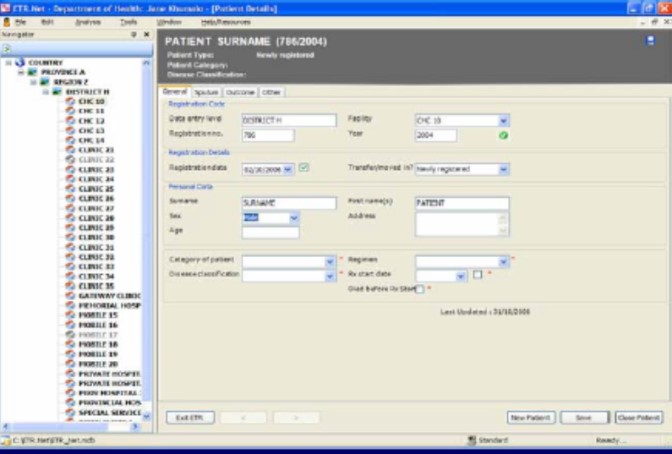Pin the Navigator panel with pin icon
The image size is (672, 454).
[134, 34]
